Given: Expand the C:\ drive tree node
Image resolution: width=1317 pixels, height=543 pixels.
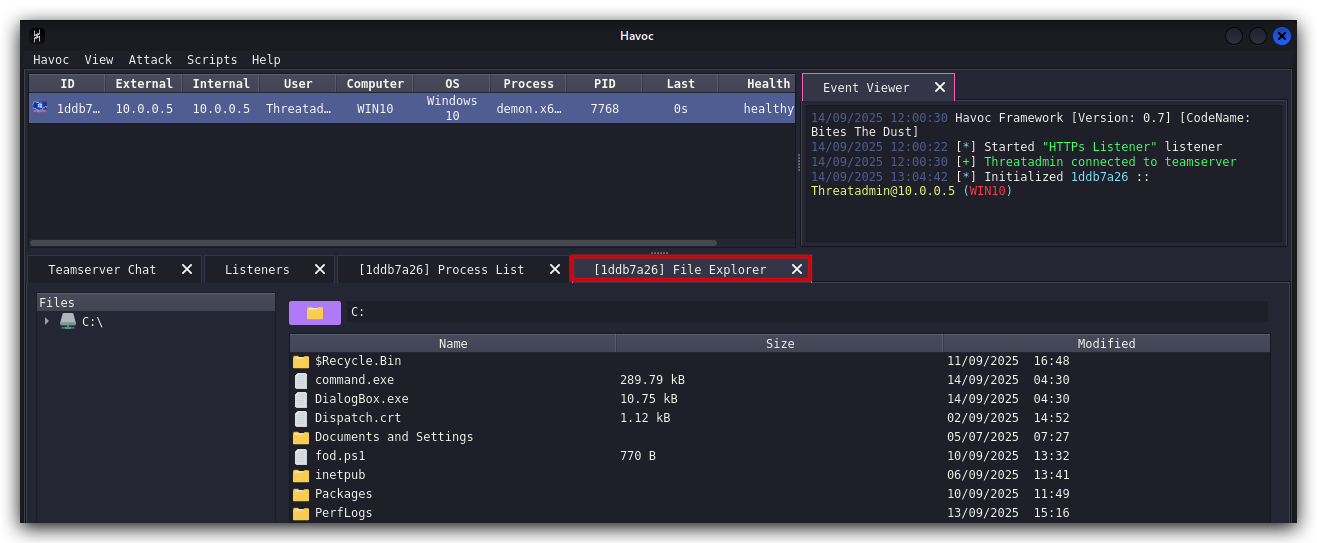Looking at the screenshot, I should pos(46,321).
